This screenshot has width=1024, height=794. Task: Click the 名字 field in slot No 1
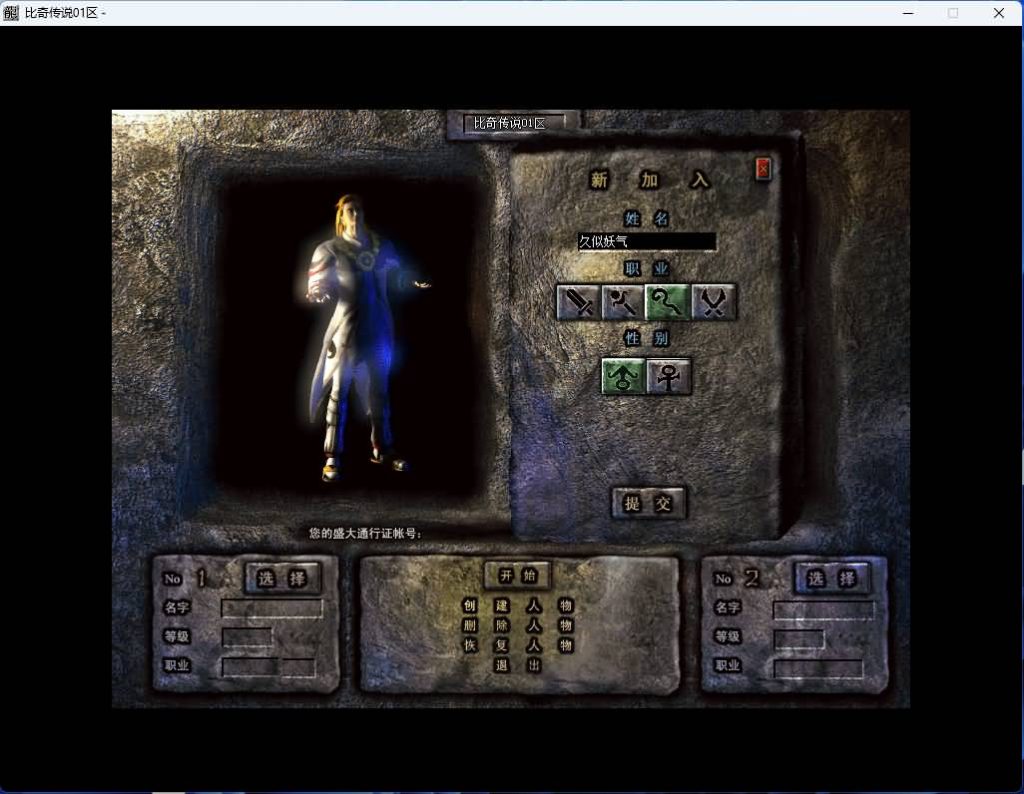pos(272,609)
